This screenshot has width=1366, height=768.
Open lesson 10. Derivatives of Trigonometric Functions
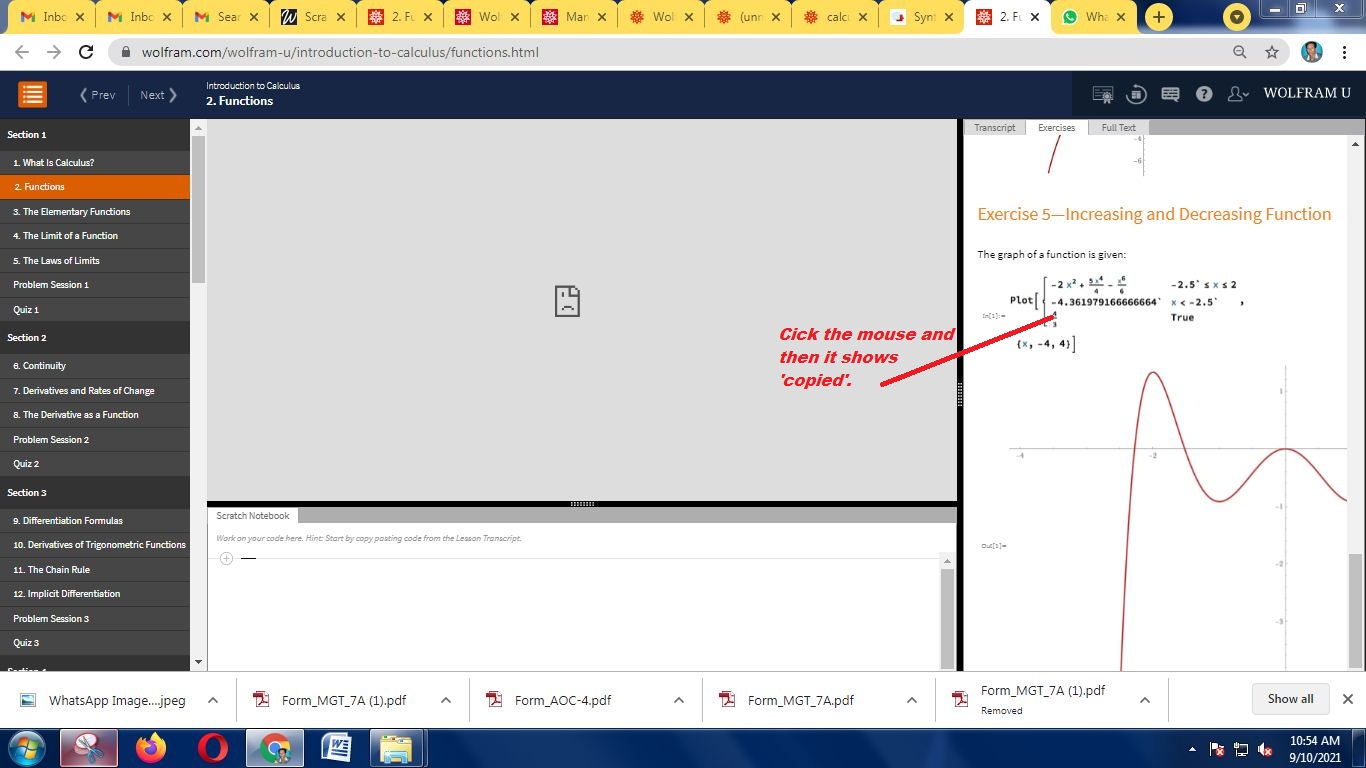pos(95,545)
